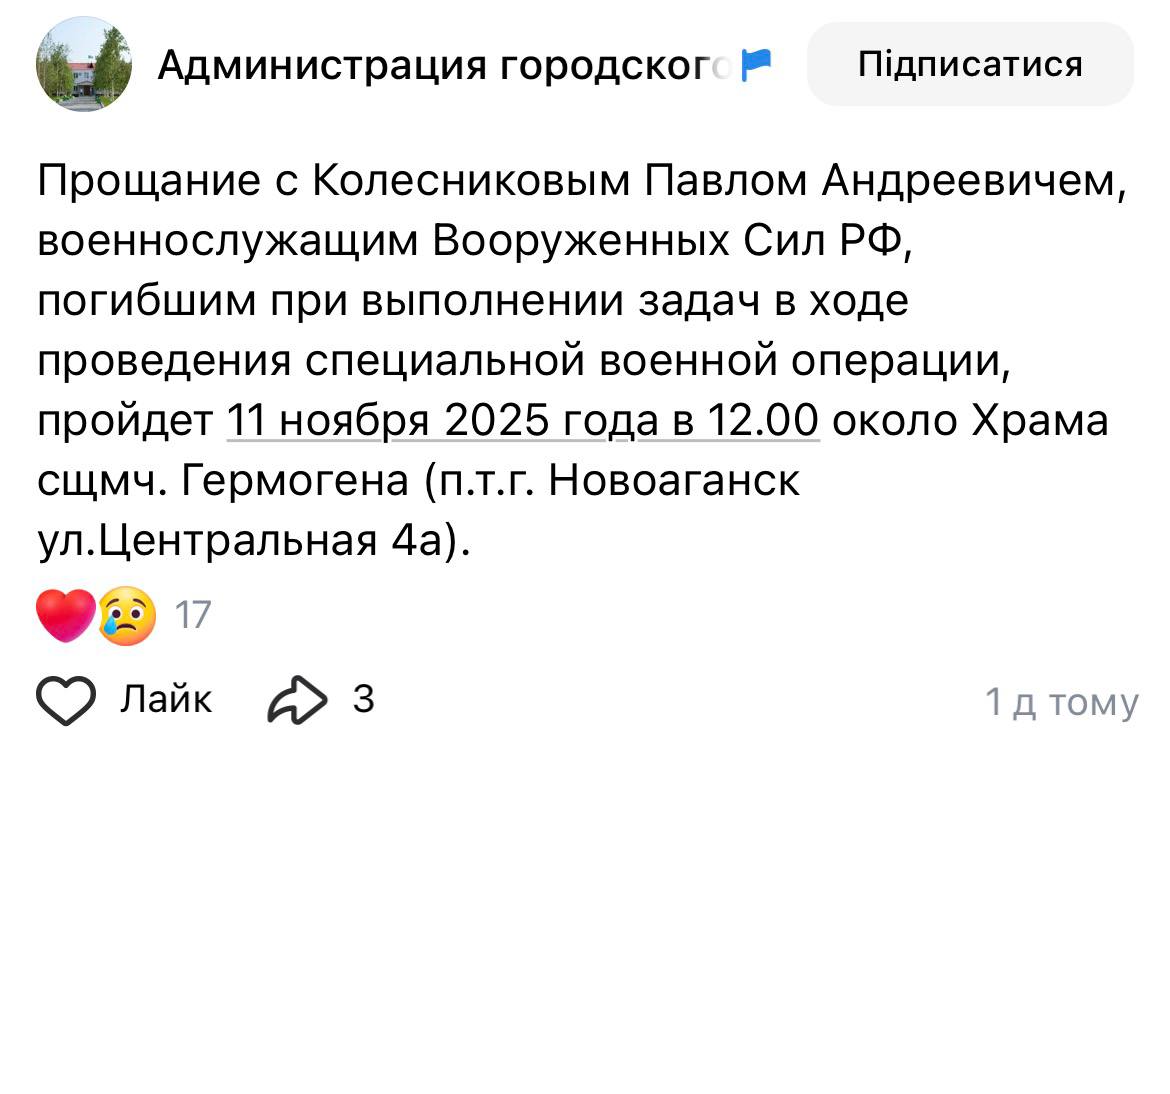This screenshot has width=1170, height=1094.
Task: Click the Лайк label
Action: coord(166,699)
